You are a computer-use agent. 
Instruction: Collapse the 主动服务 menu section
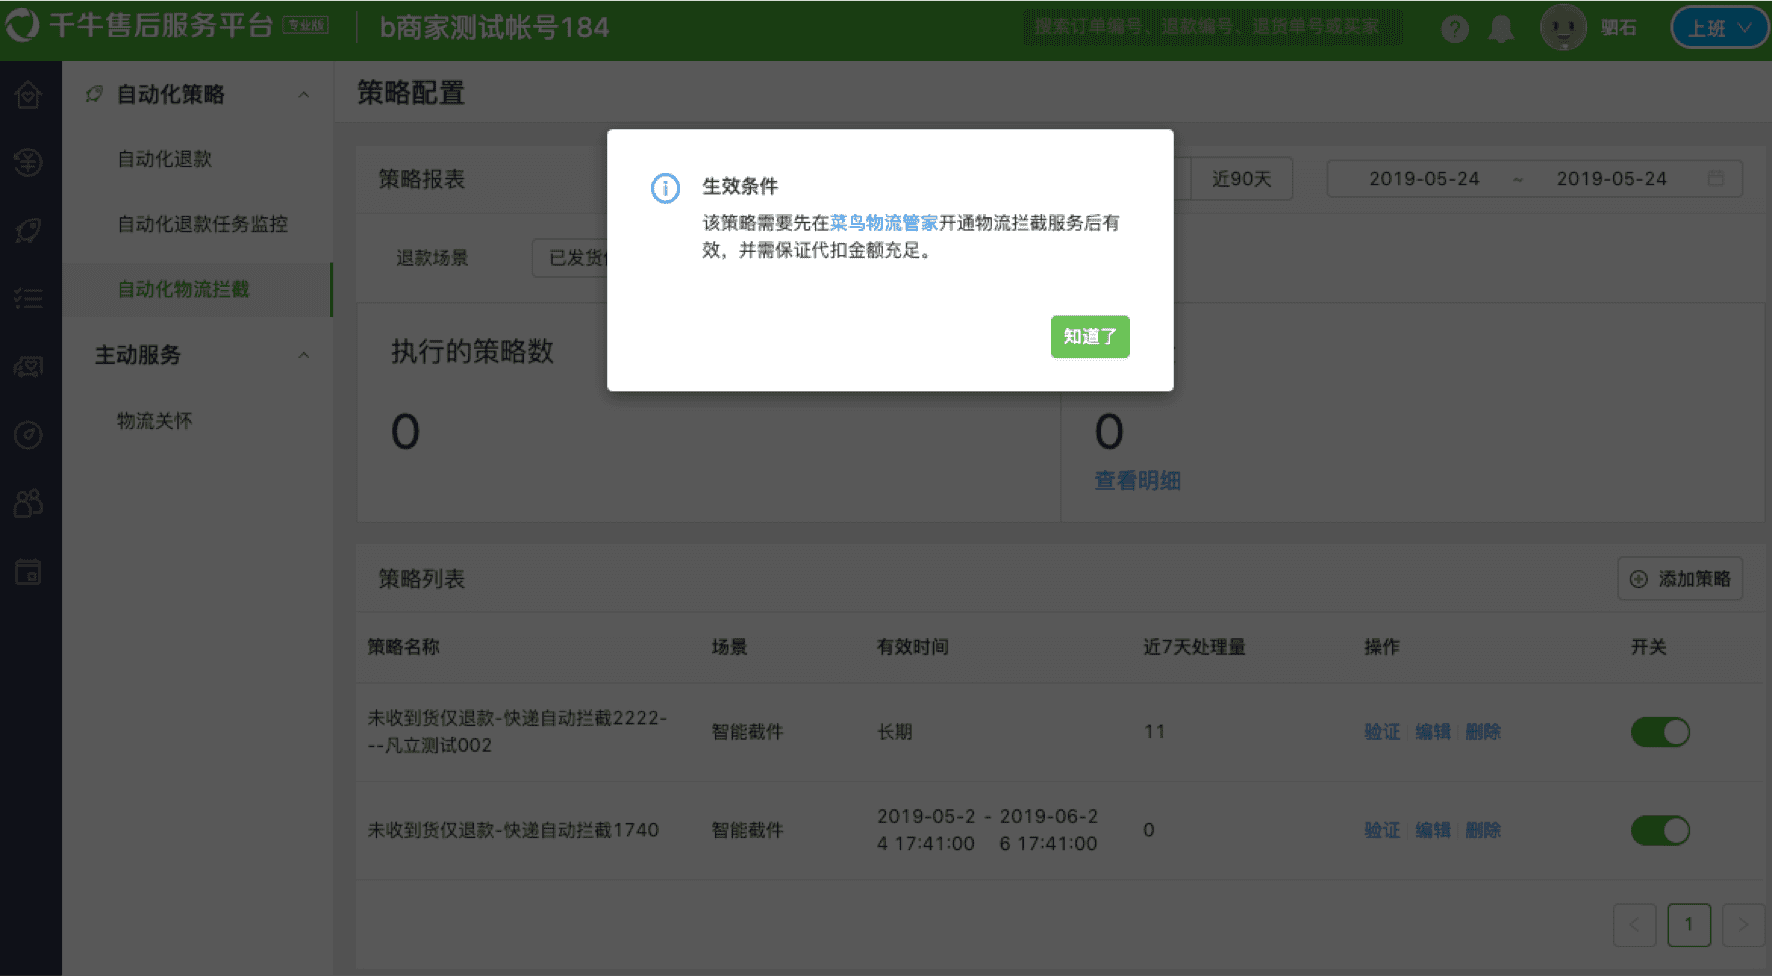pyautogui.click(x=303, y=355)
